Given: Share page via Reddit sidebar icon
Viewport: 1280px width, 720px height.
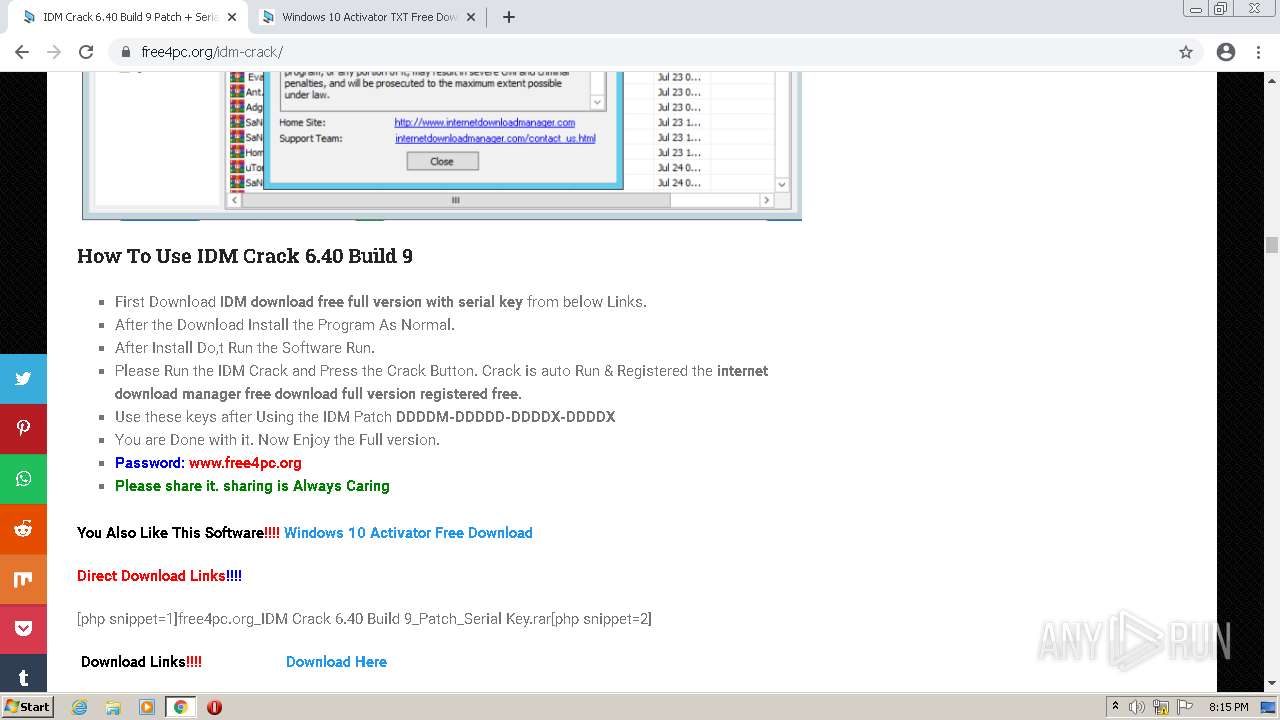Looking at the screenshot, I should pos(23,529).
